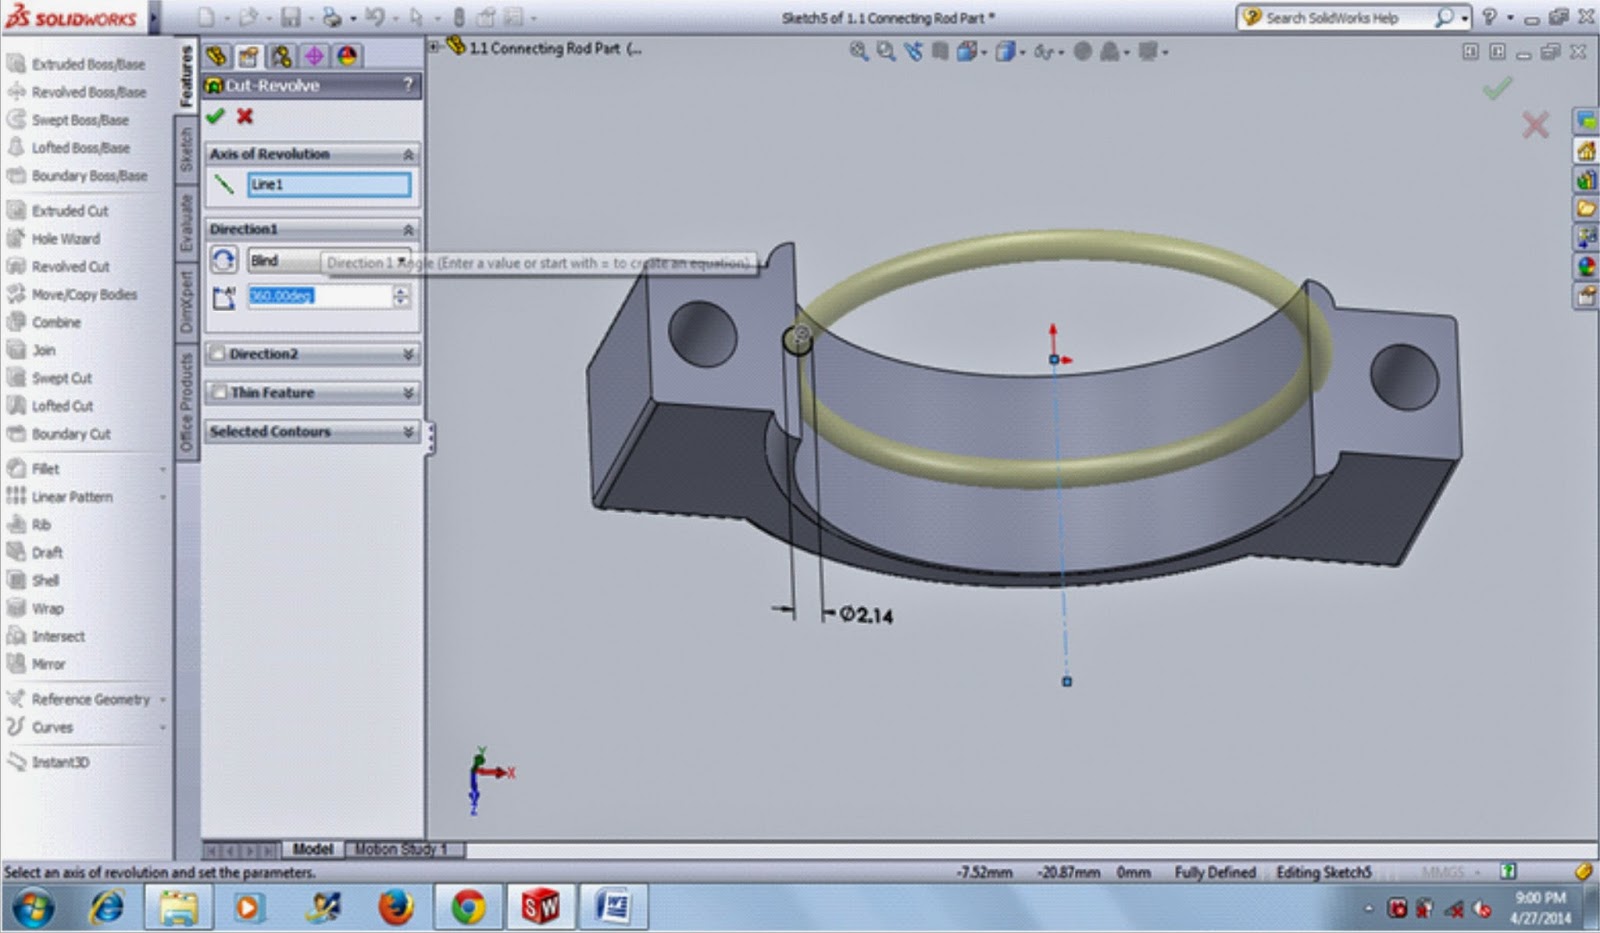Collapse the Axis of Revolution section
The height and width of the screenshot is (933, 1600).
tap(410, 154)
